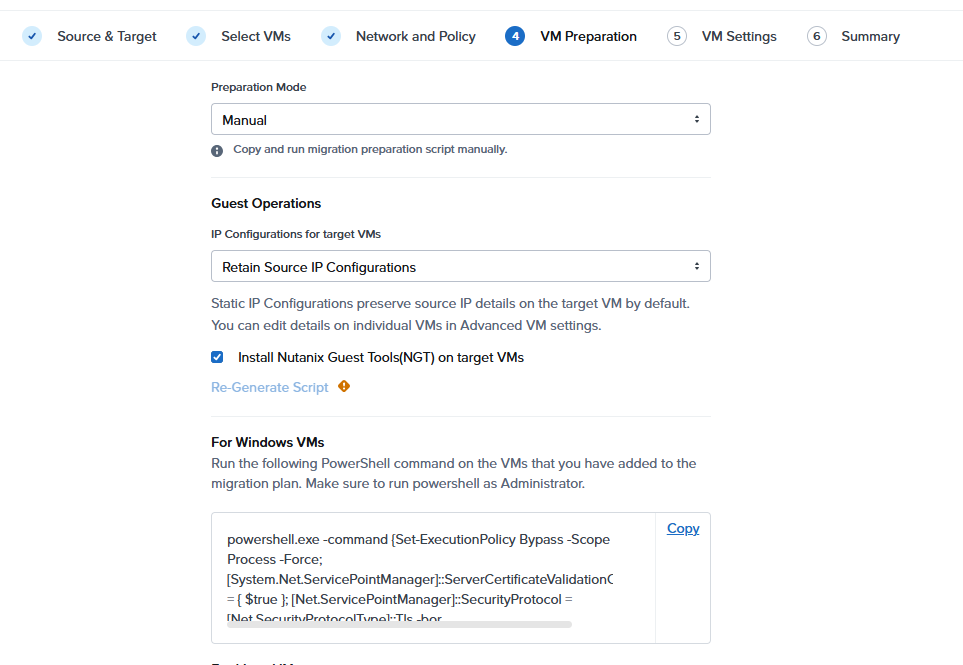
Task: Click the orange warning icon beside Re-Generate Script
Action: pos(344,387)
